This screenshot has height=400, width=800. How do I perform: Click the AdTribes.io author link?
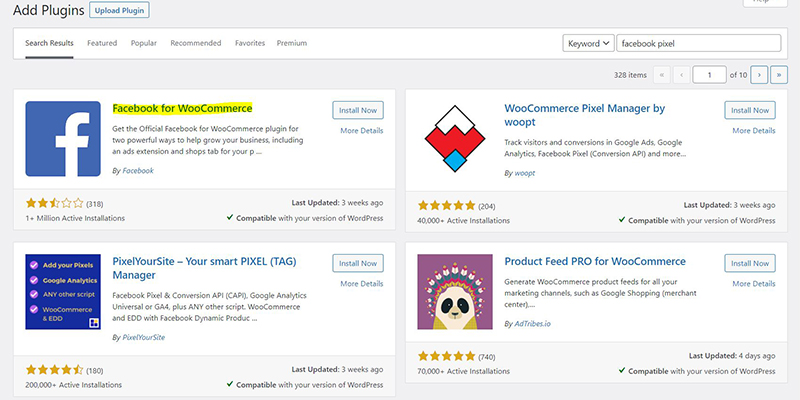pyautogui.click(x=533, y=323)
